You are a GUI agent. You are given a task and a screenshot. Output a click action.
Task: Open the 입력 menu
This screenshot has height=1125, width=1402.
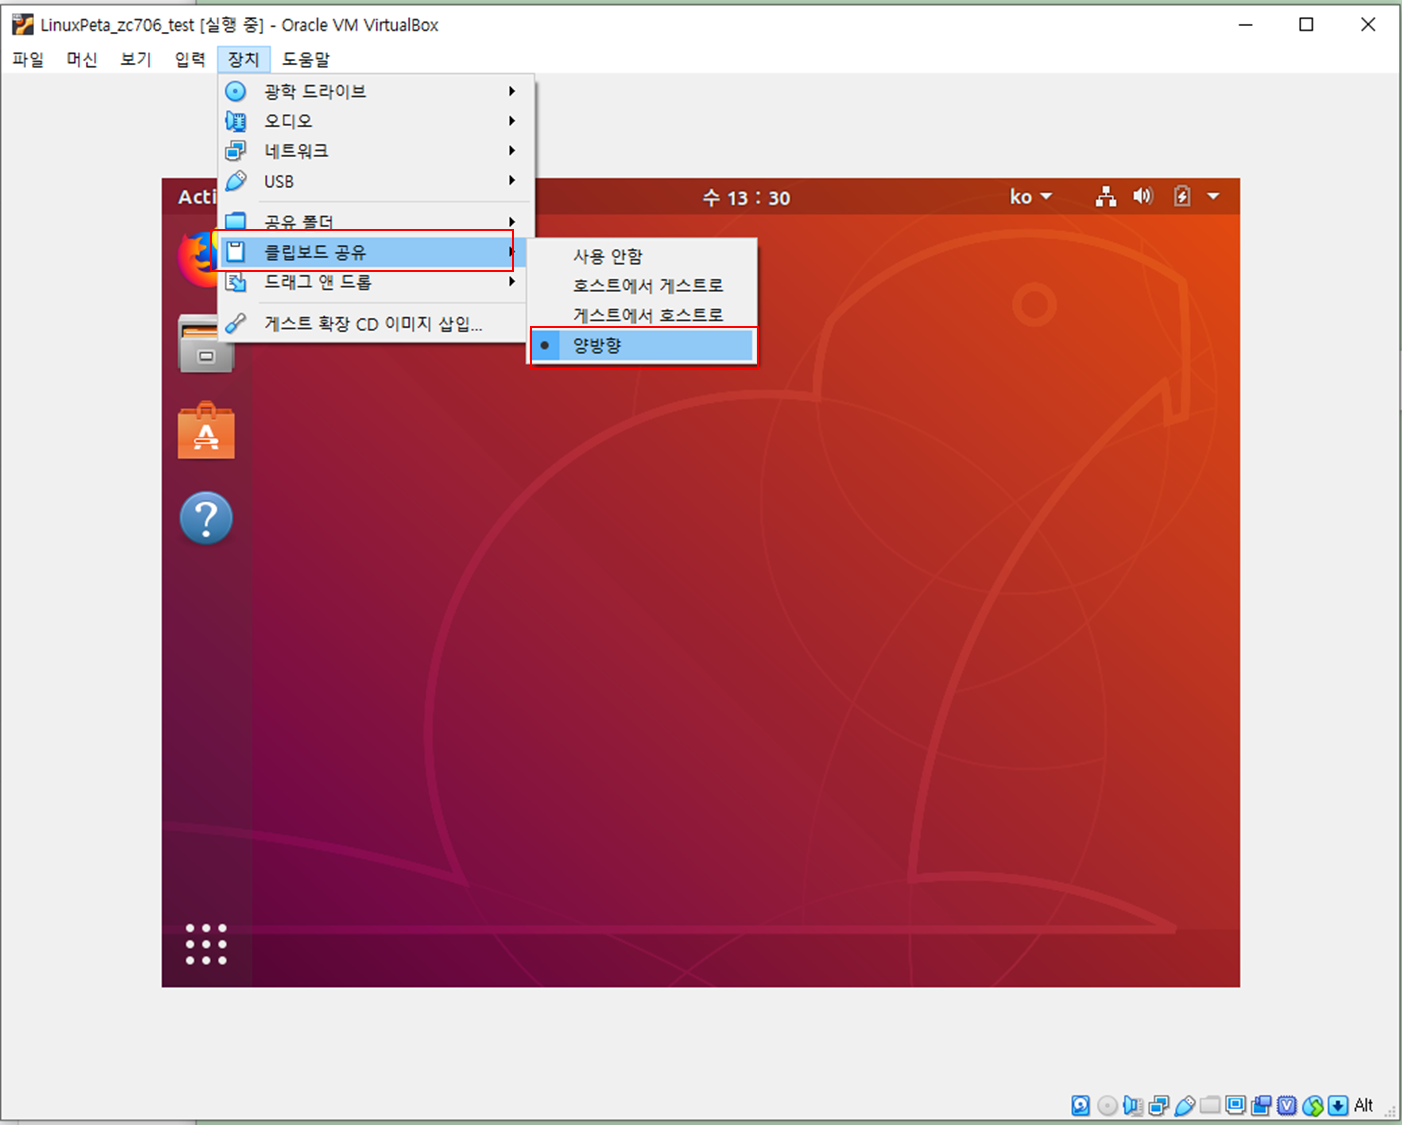coord(190,59)
